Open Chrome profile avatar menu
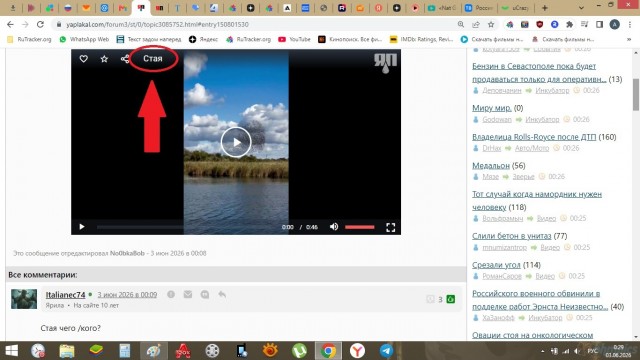The image size is (640, 360). tap(615, 24)
